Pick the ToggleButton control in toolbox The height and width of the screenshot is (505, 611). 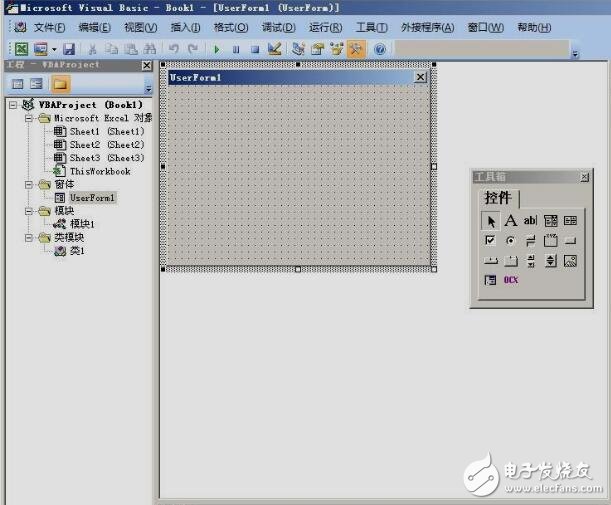(530, 241)
